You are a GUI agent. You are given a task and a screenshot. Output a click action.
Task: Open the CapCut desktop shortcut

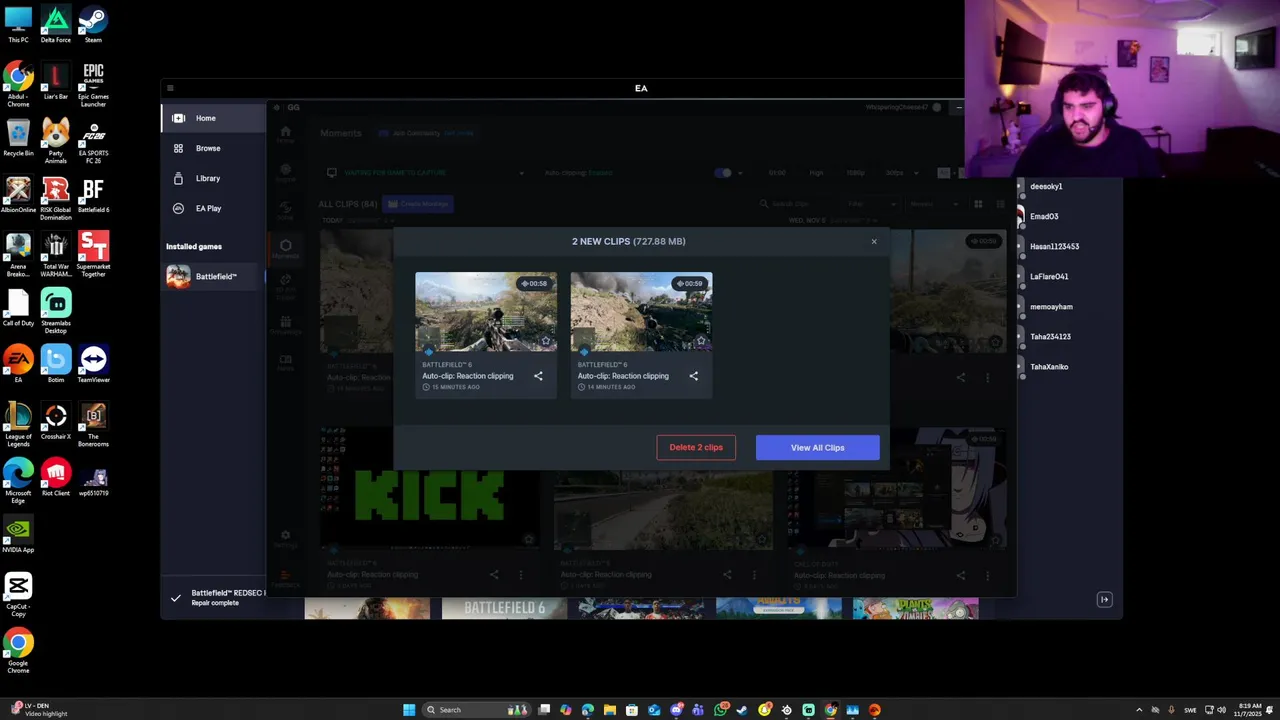coord(18,594)
